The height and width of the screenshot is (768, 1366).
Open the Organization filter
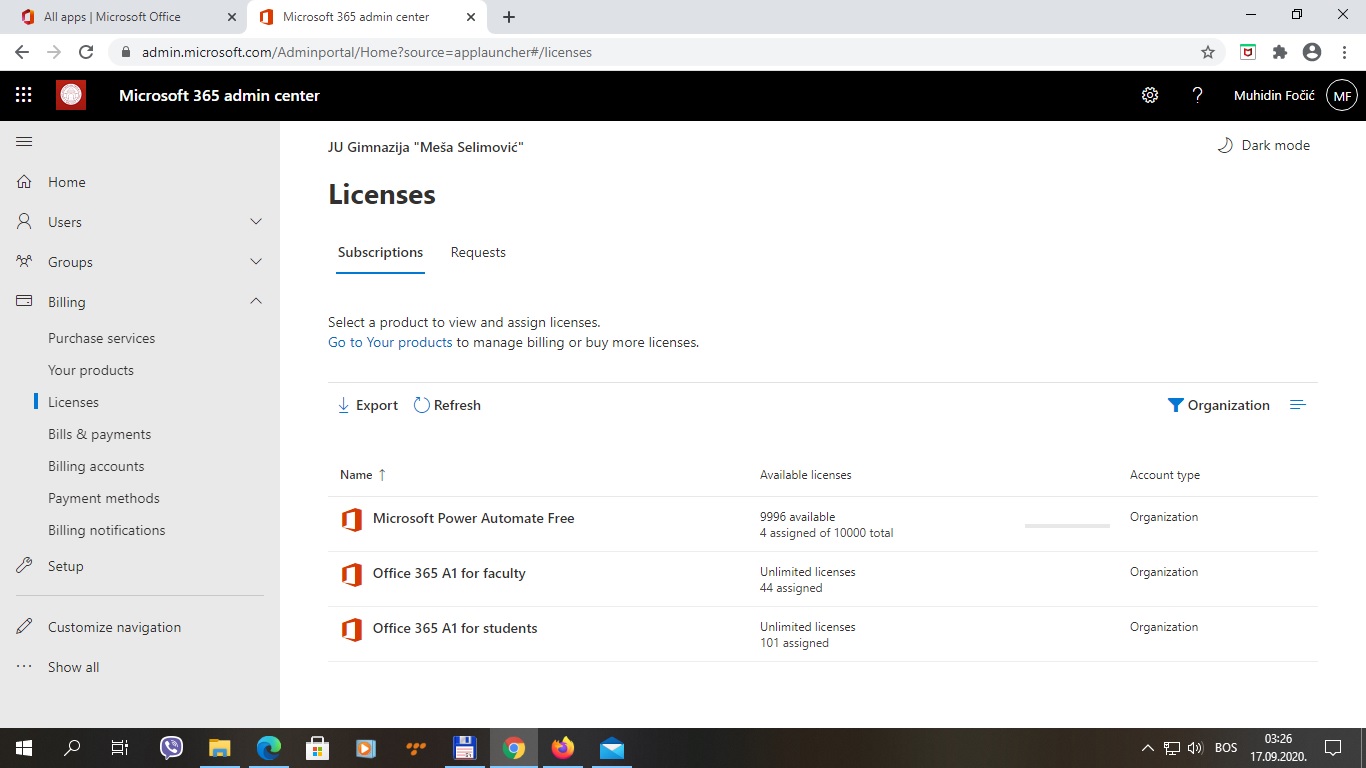[x=1219, y=405]
